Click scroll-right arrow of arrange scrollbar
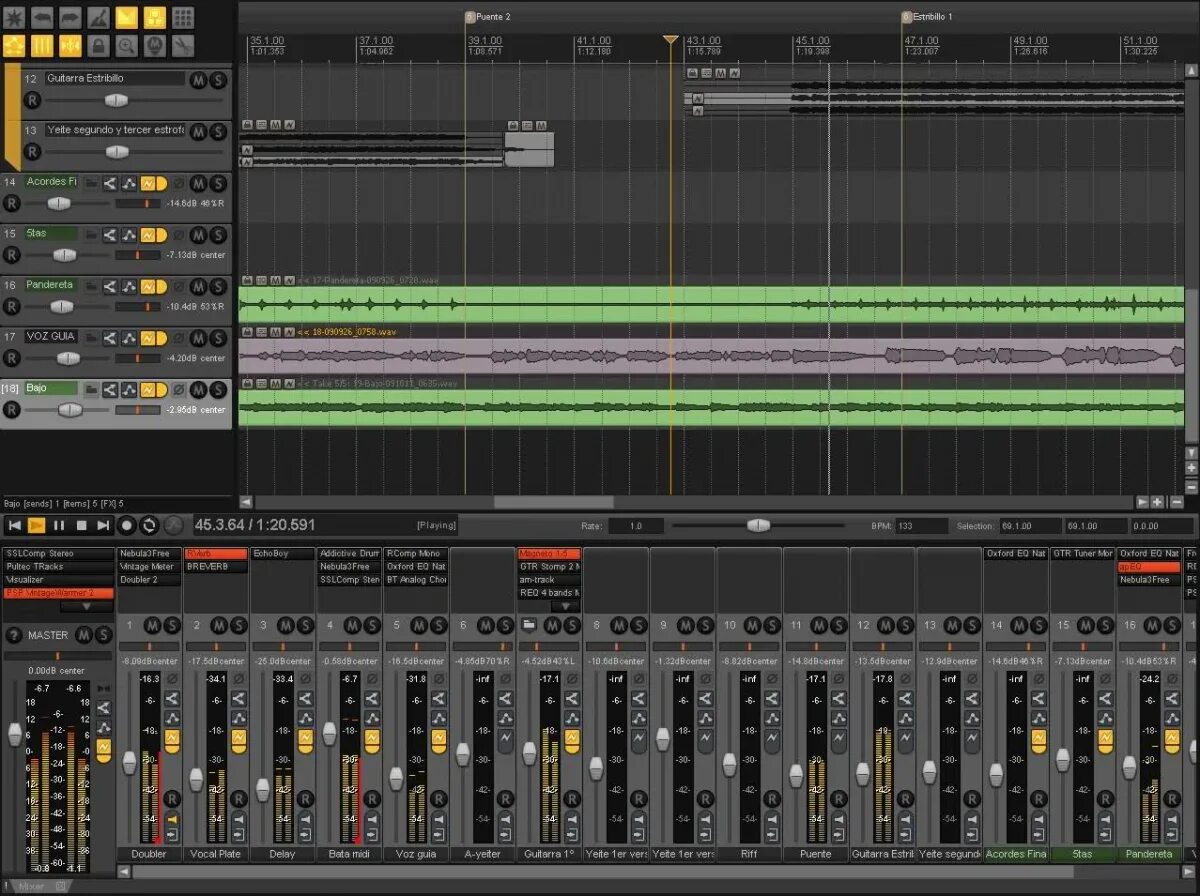The width and height of the screenshot is (1200, 896). click(1142, 502)
